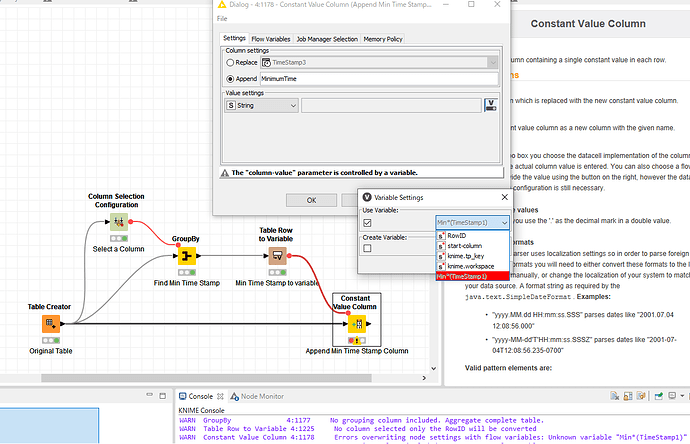Click the Clear Console icon
Image resolution: width=690 pixels, height=444 pixels.
pyautogui.click(x=615, y=396)
